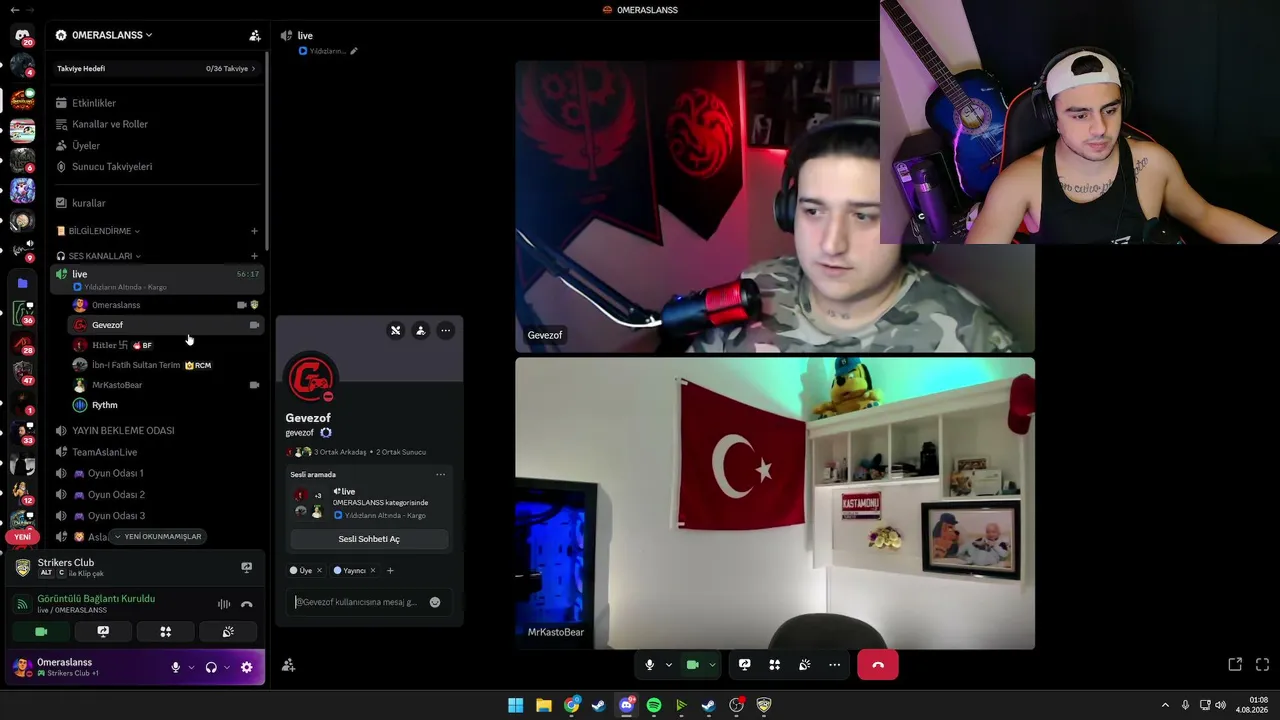Select the MrKastoBear video tile

pyautogui.click(x=775, y=504)
